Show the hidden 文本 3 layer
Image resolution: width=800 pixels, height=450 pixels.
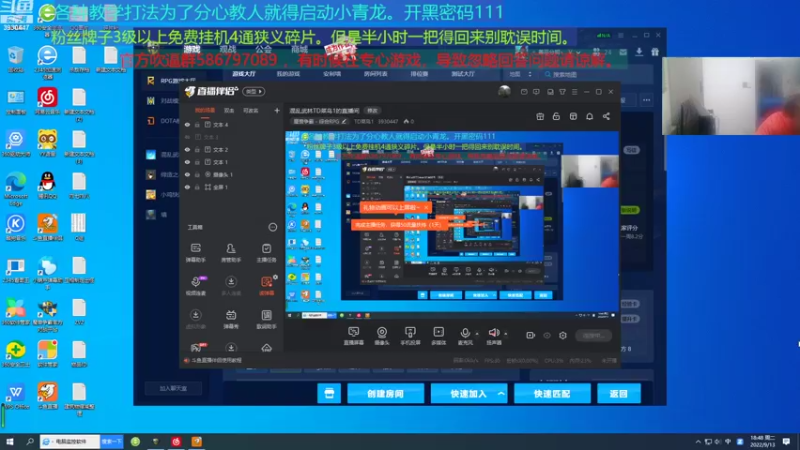tap(187, 137)
